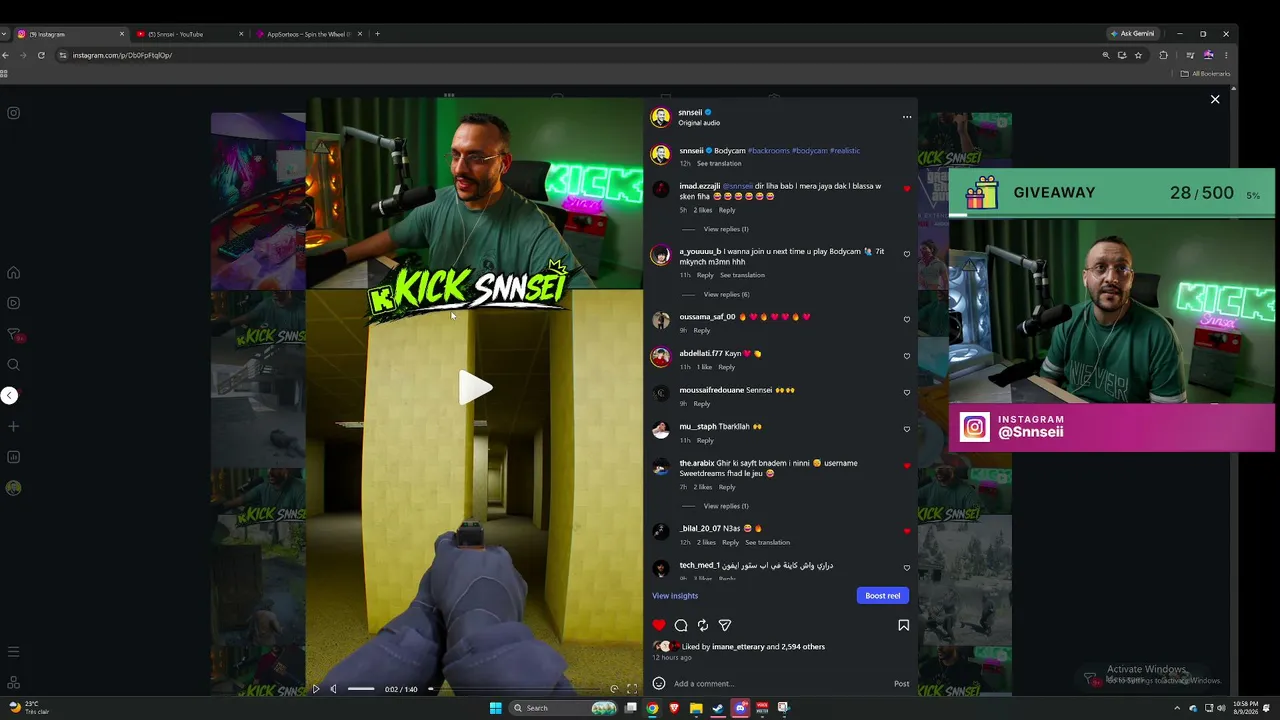Go to the previous post arrow
1280x720 pixels.
[9, 396]
